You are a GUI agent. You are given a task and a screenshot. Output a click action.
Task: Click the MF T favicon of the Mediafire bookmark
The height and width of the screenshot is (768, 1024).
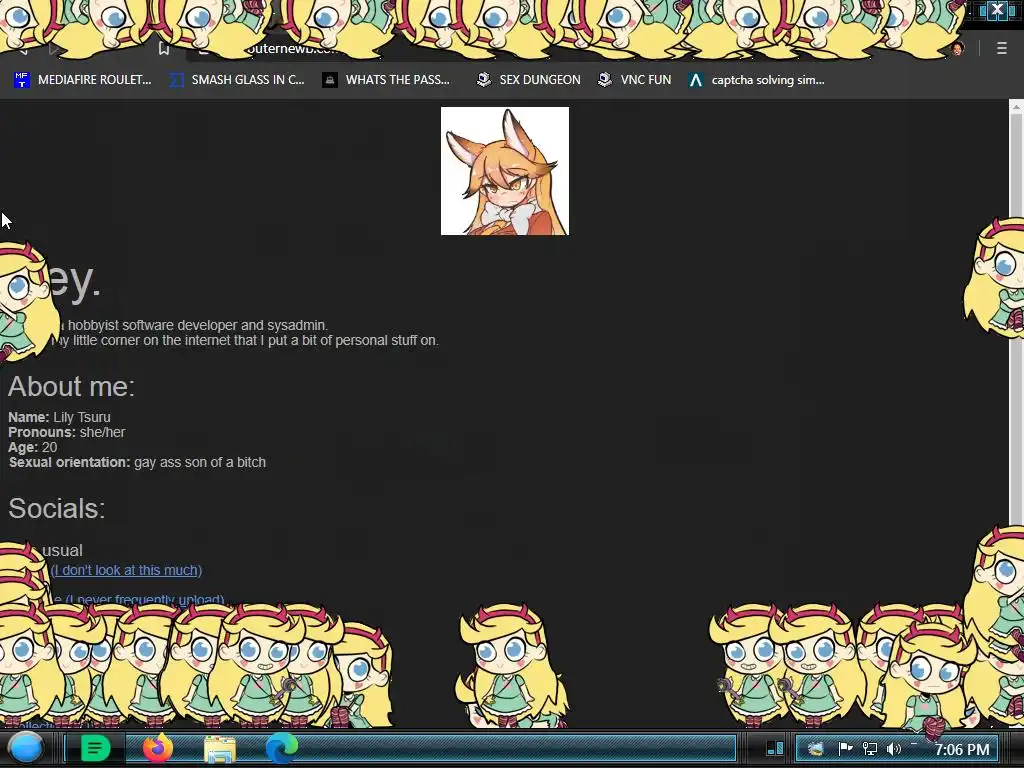pyautogui.click(x=22, y=80)
